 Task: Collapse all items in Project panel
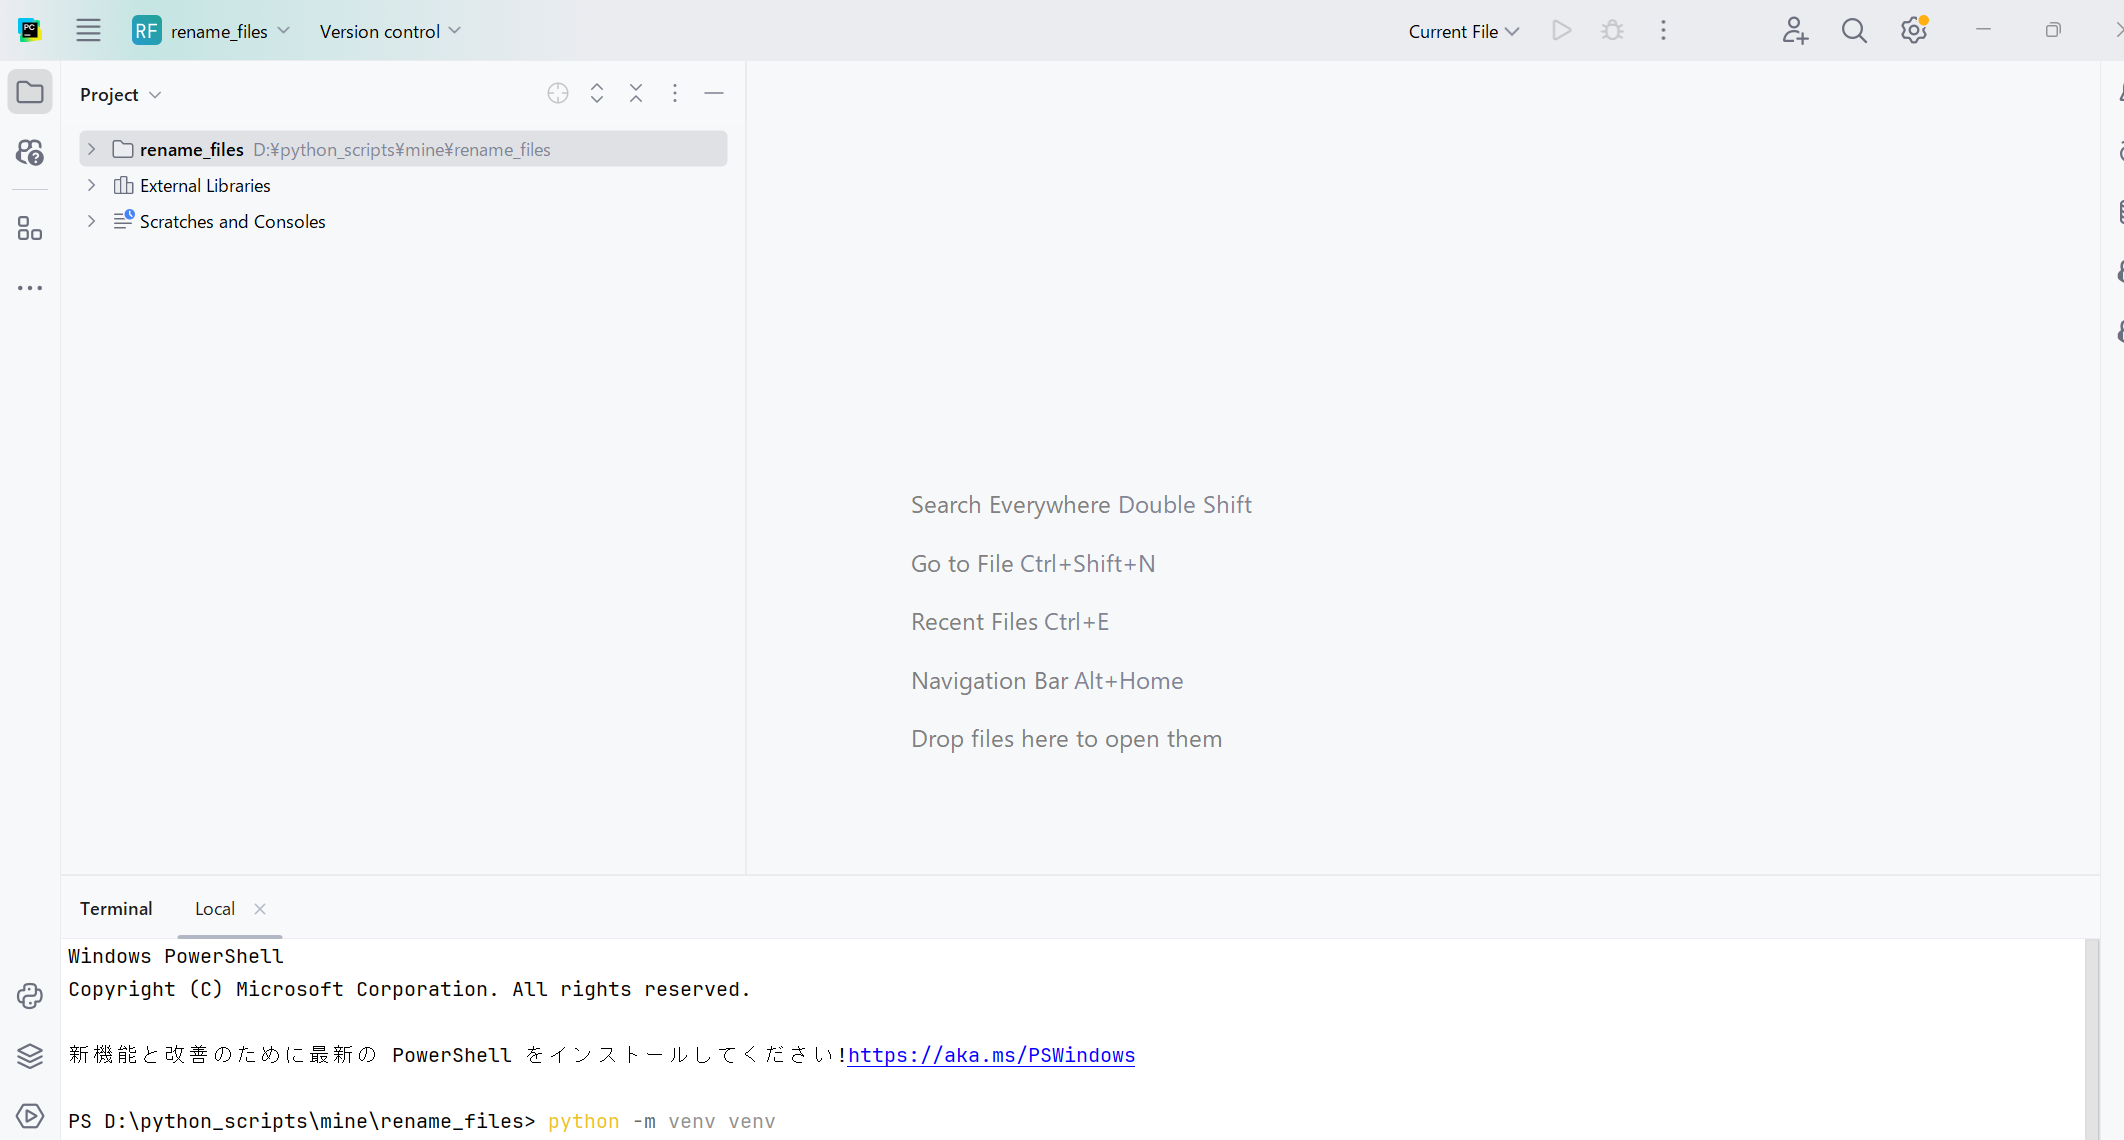[636, 93]
